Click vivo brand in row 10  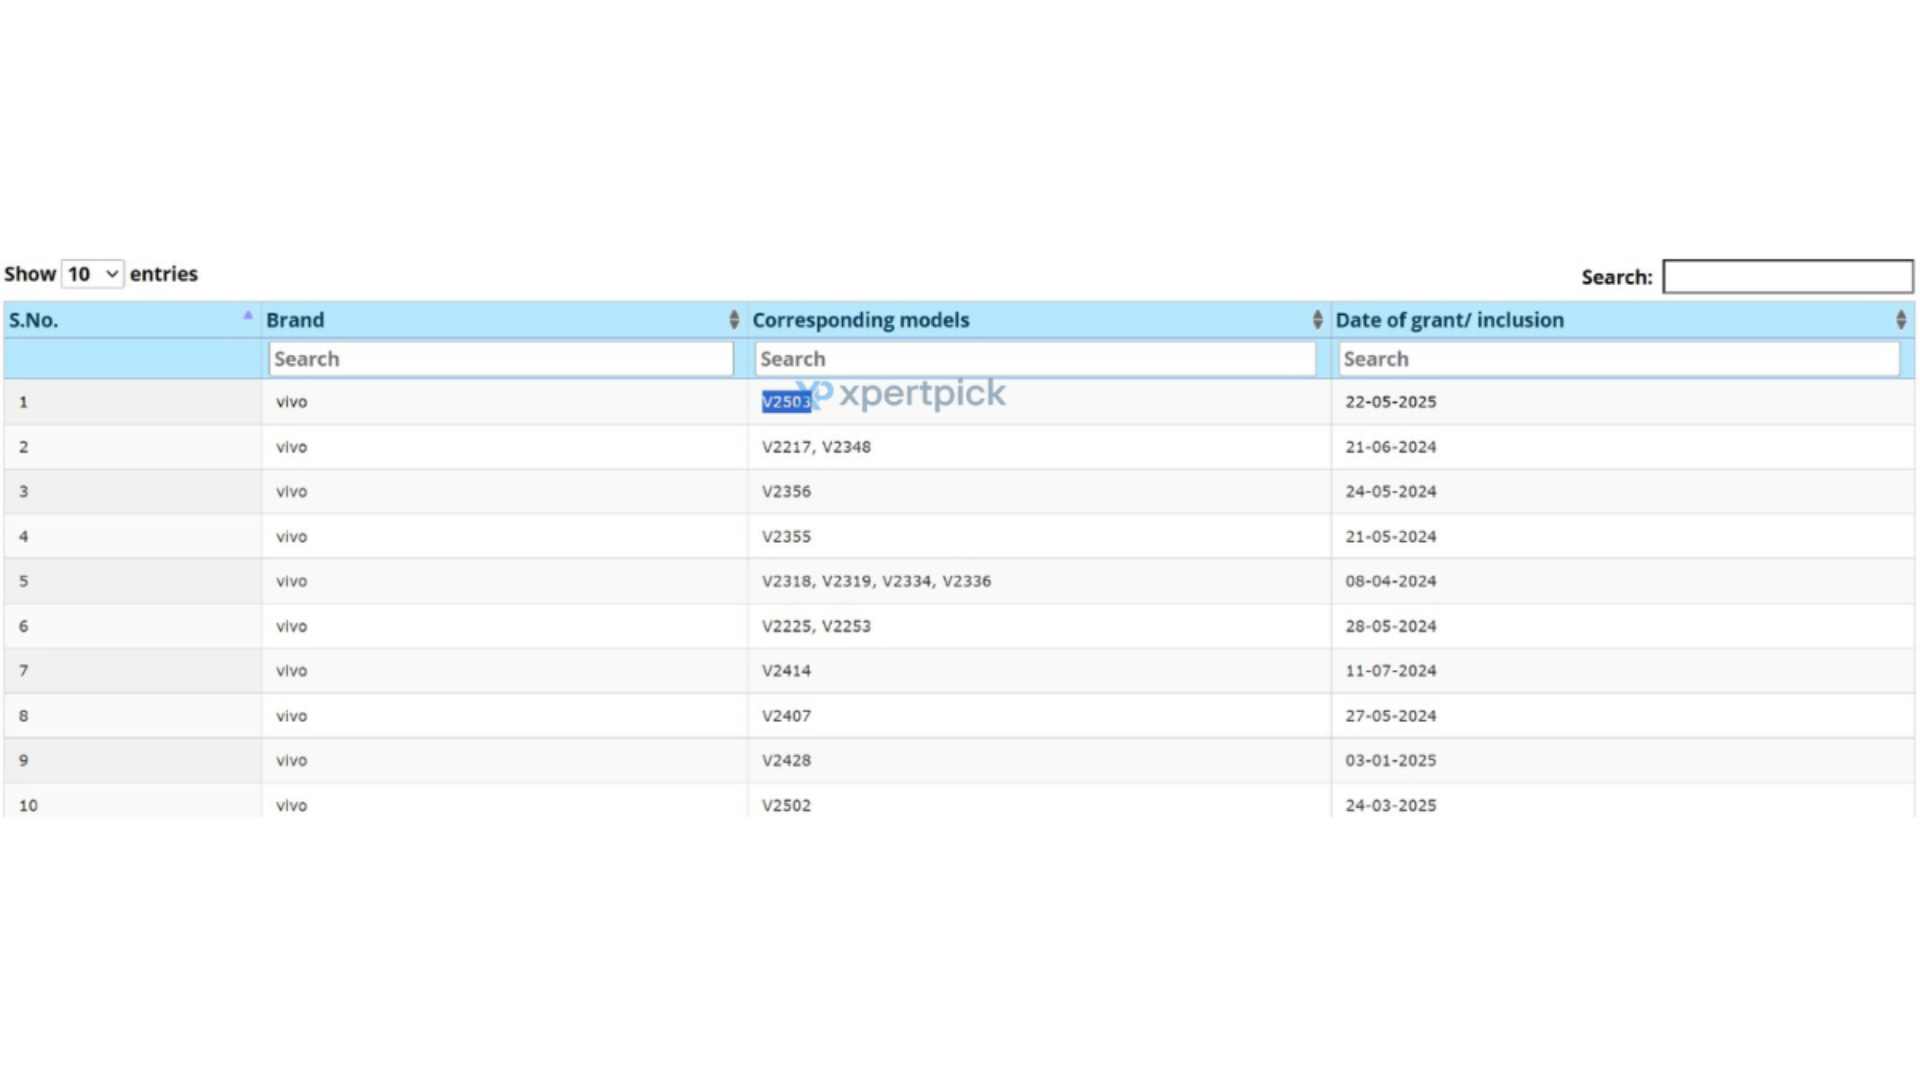click(291, 805)
